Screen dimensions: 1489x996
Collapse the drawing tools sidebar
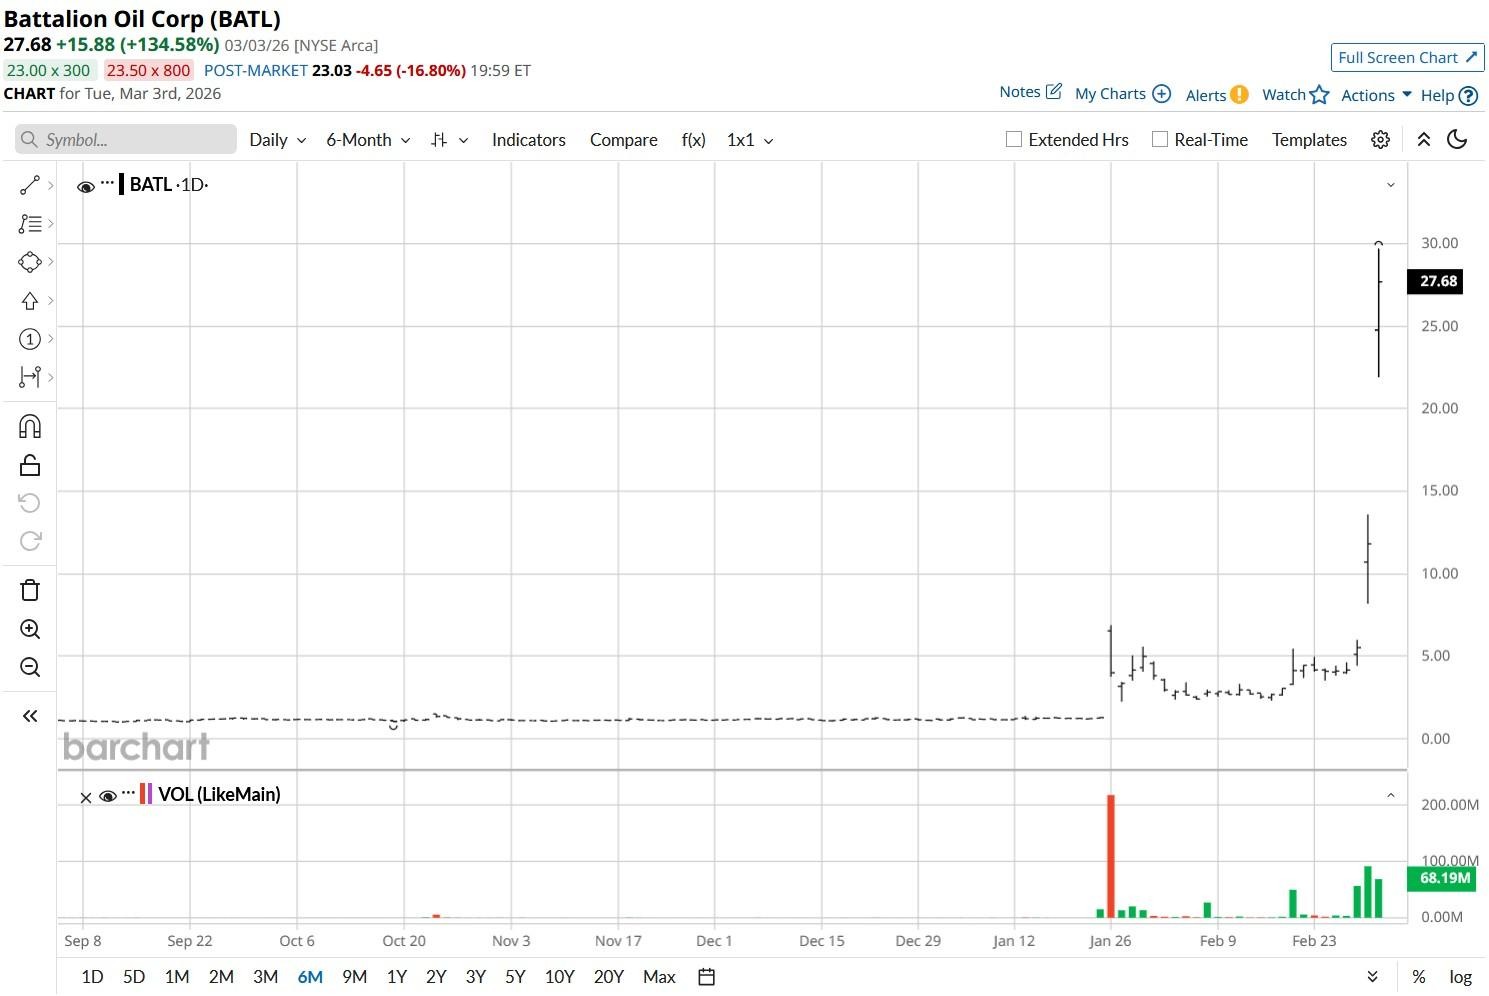[30, 716]
